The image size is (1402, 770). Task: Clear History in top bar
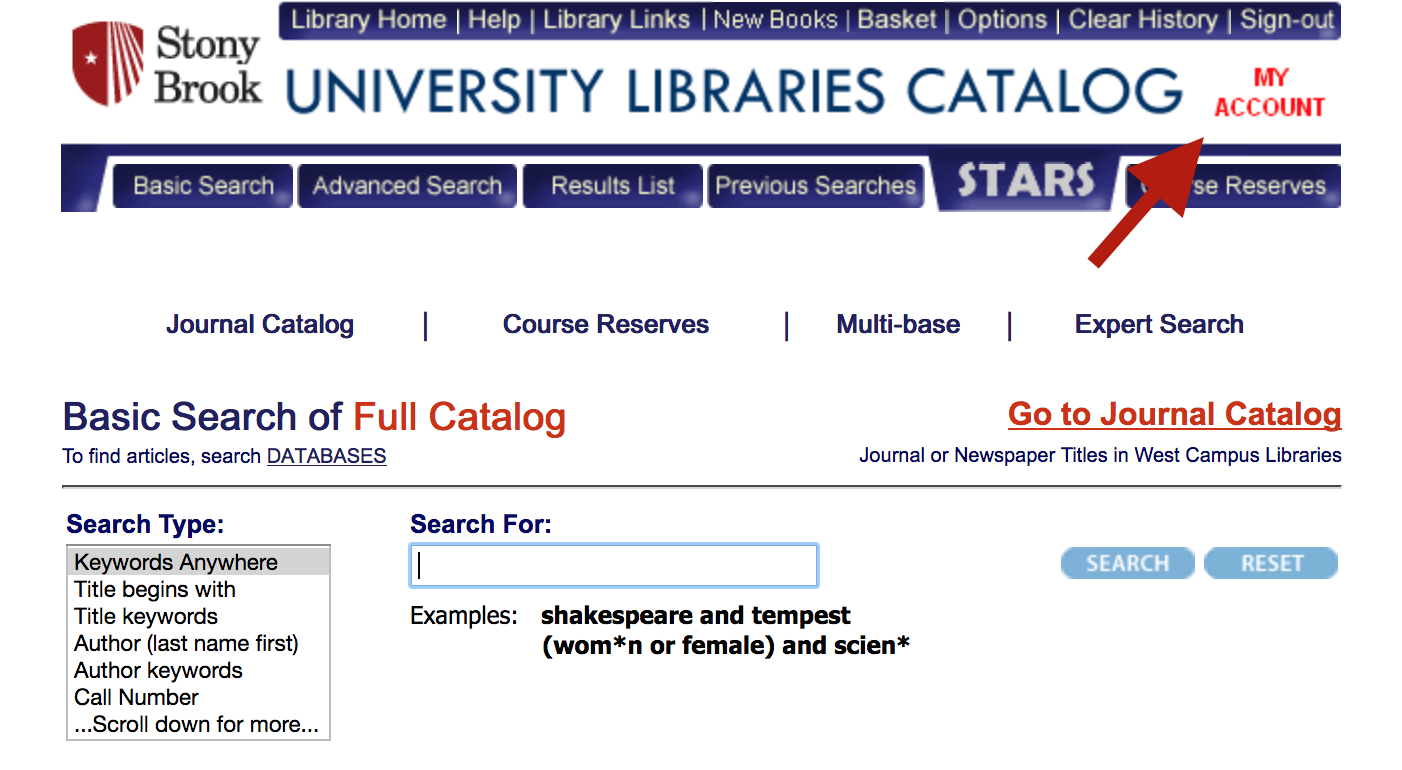click(x=1143, y=20)
